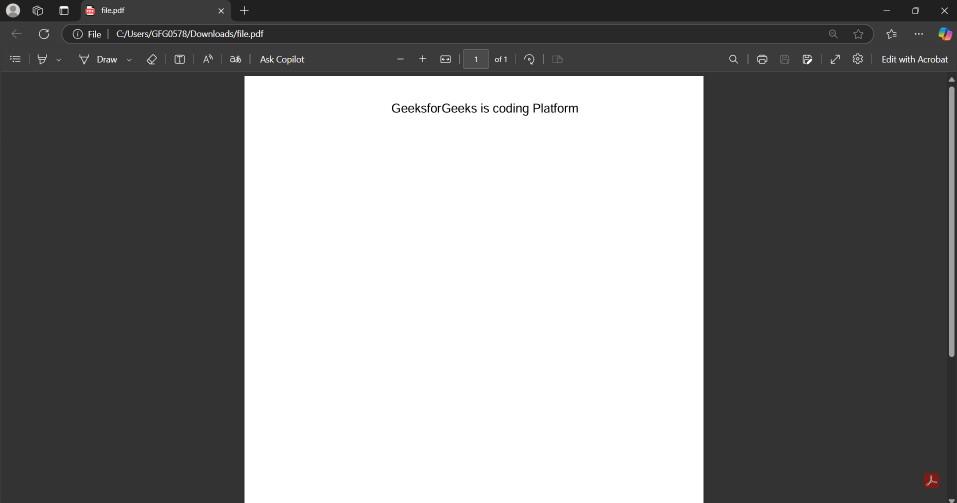Click Ask Copilot button

[282, 59]
